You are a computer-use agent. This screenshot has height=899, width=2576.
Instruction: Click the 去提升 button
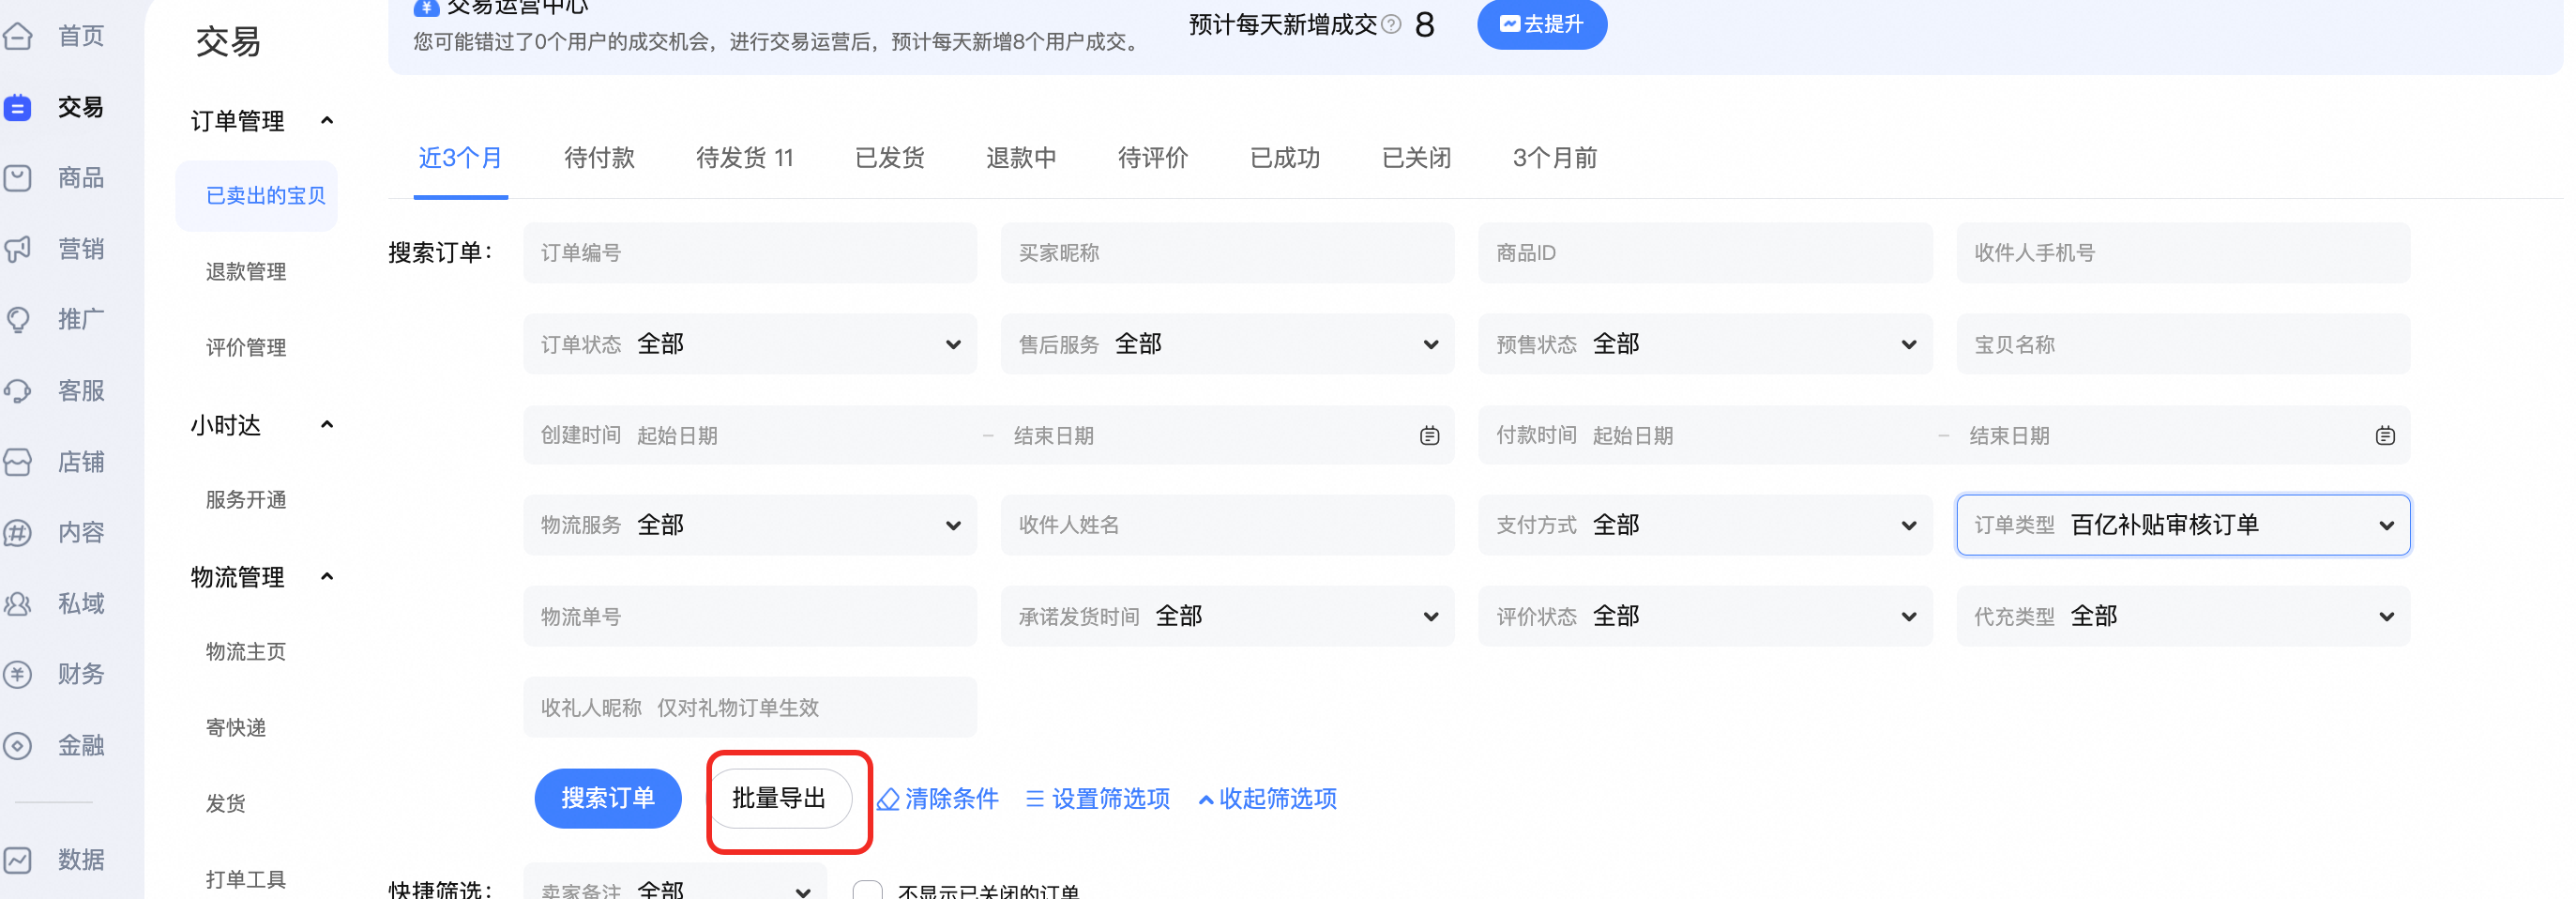click(x=1542, y=24)
